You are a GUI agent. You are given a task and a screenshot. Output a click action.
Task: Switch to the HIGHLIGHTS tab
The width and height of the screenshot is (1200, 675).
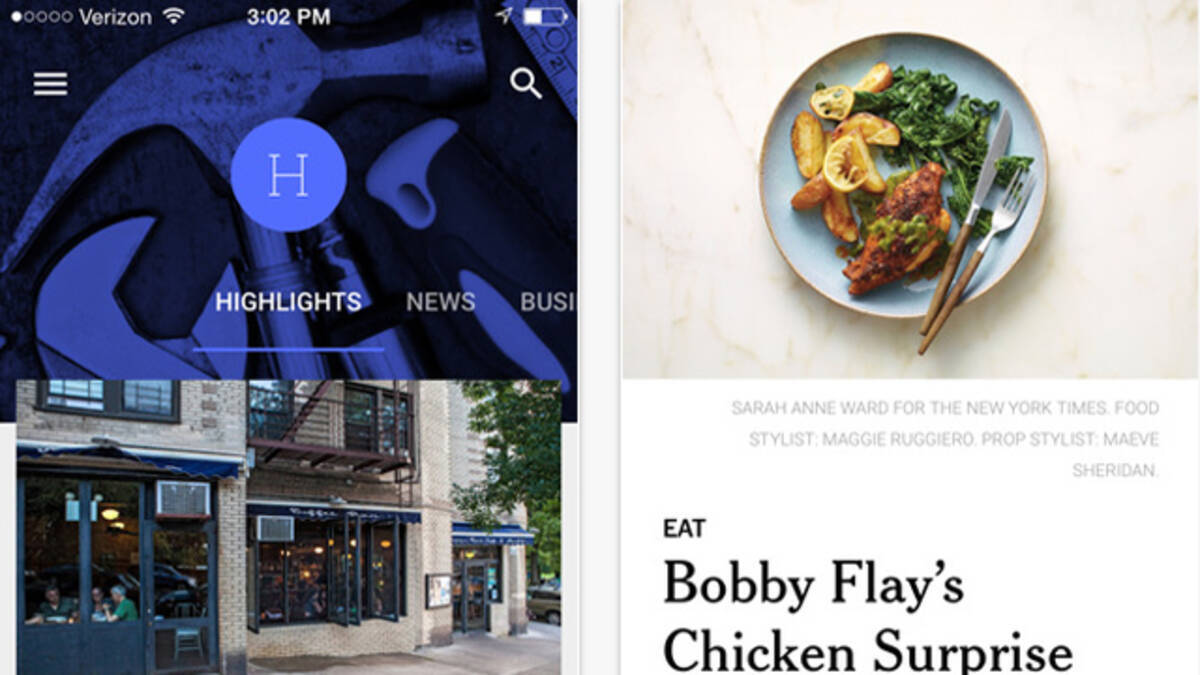point(288,302)
